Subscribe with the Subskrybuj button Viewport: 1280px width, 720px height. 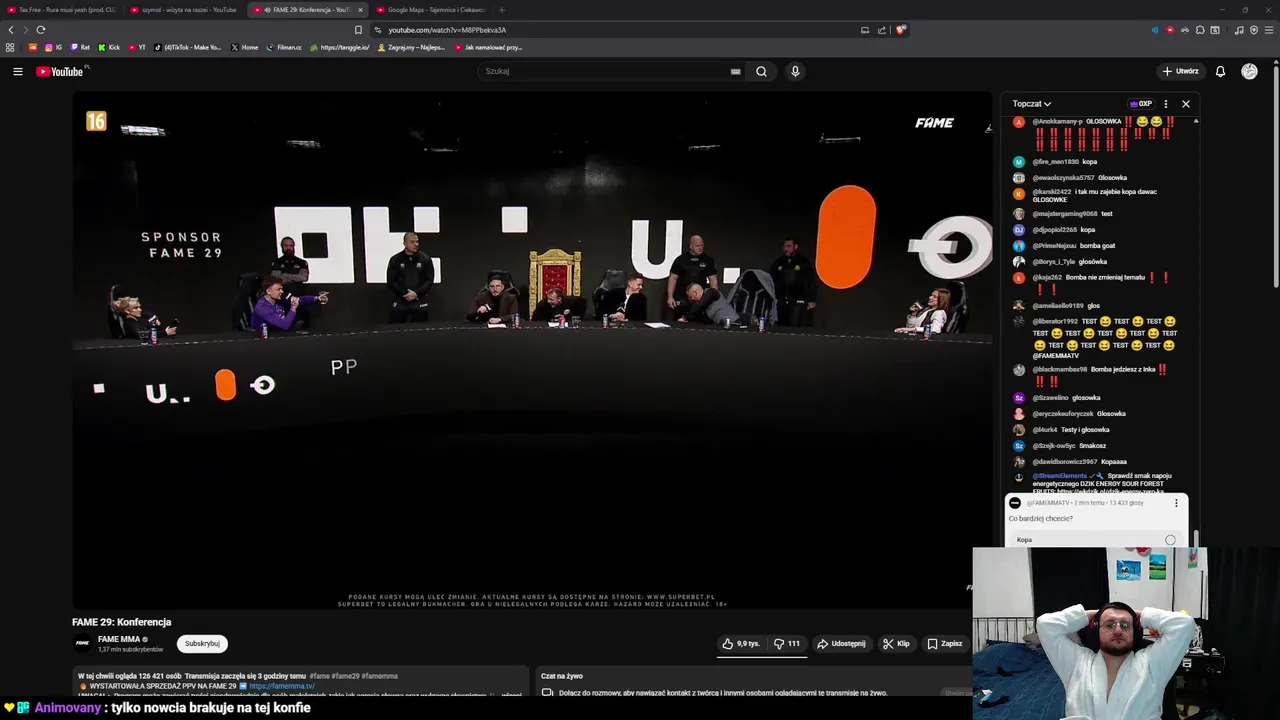[202, 644]
